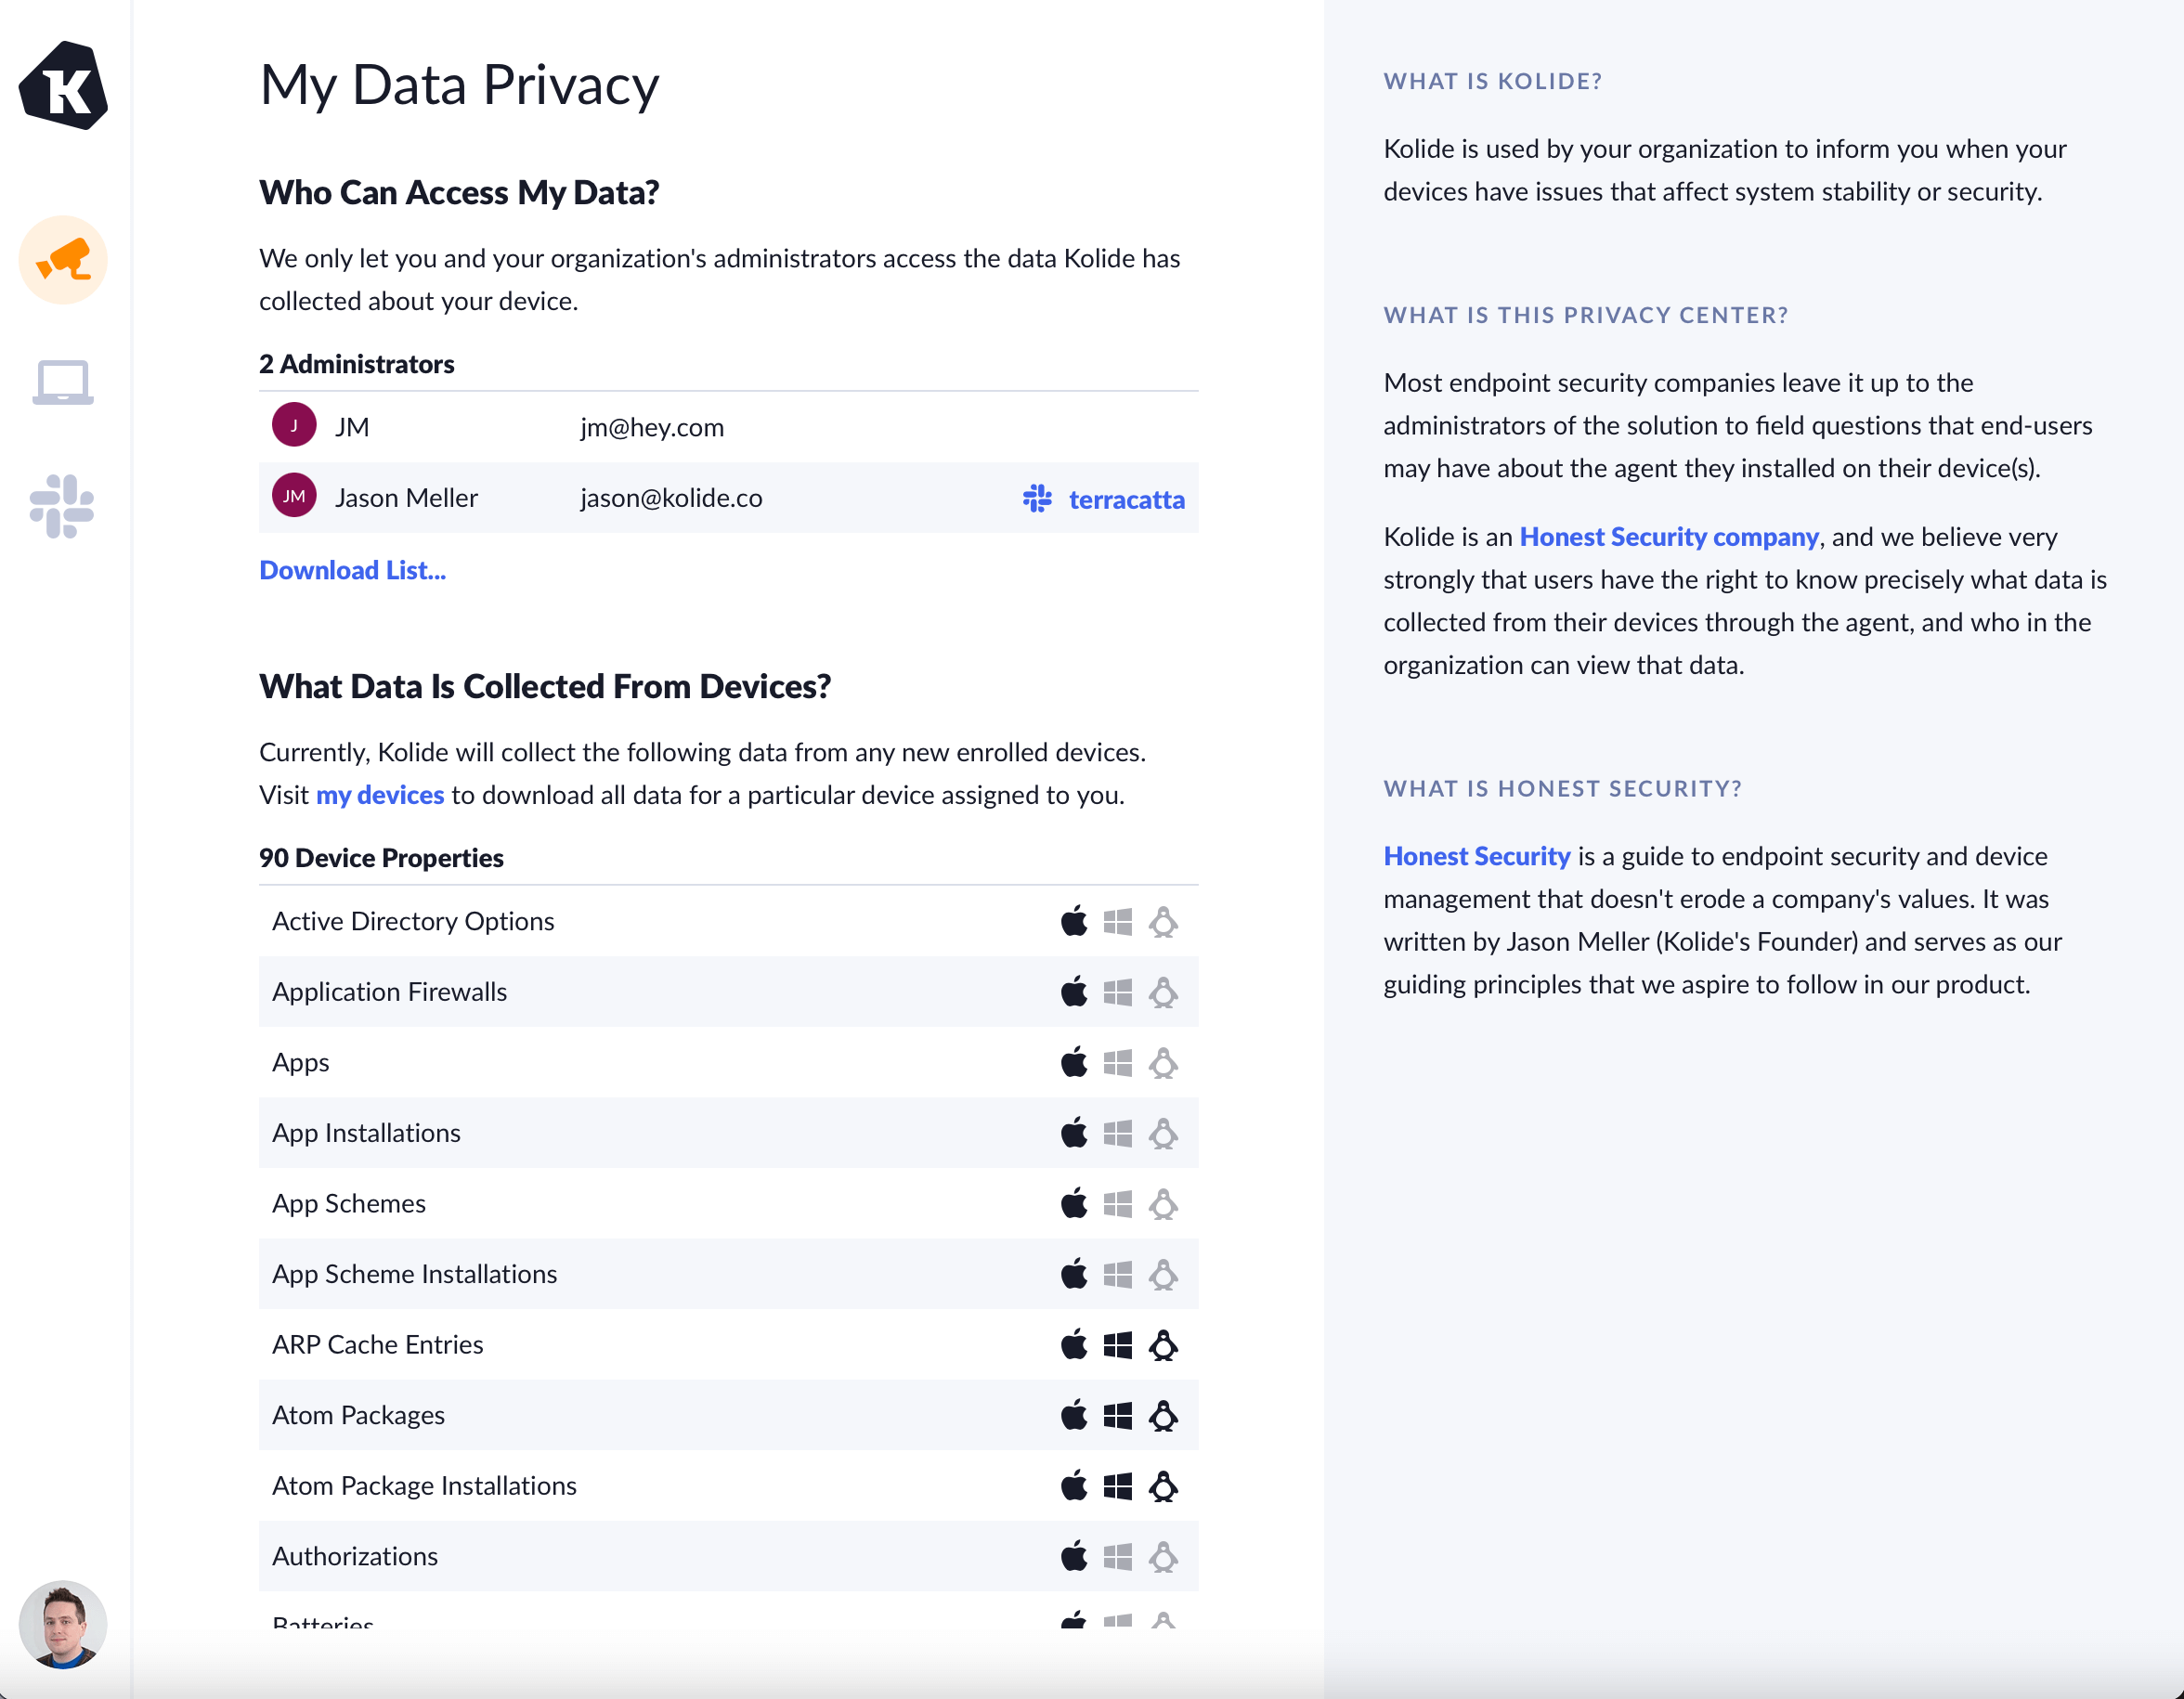This screenshot has width=2184, height=1699.
Task: Click the Linux icon for Atom Packages
Action: (1163, 1416)
